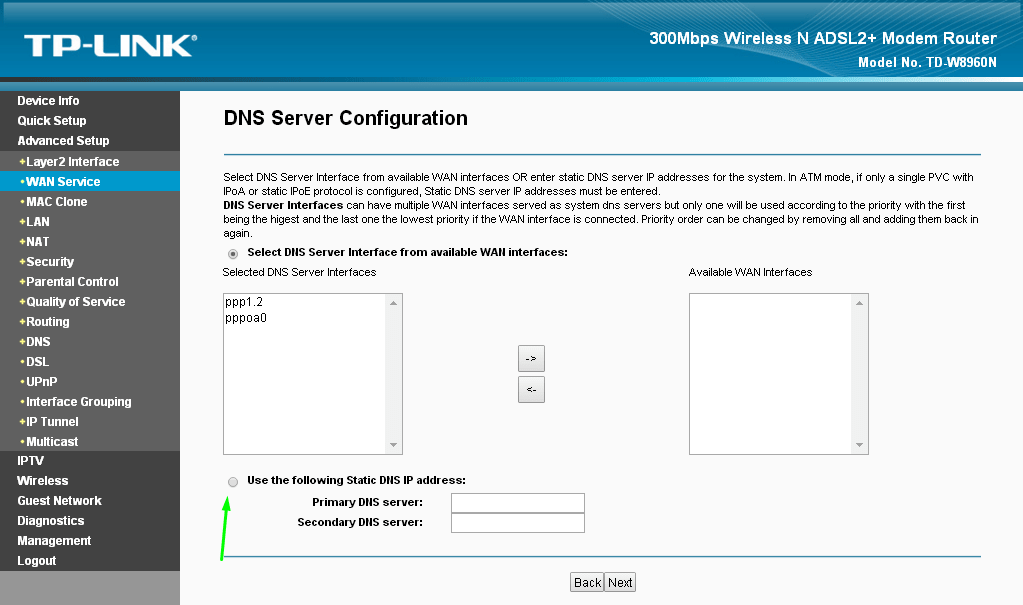The height and width of the screenshot is (605, 1023).
Task: Choose pppoa0 interface entry
Action: (x=247, y=318)
